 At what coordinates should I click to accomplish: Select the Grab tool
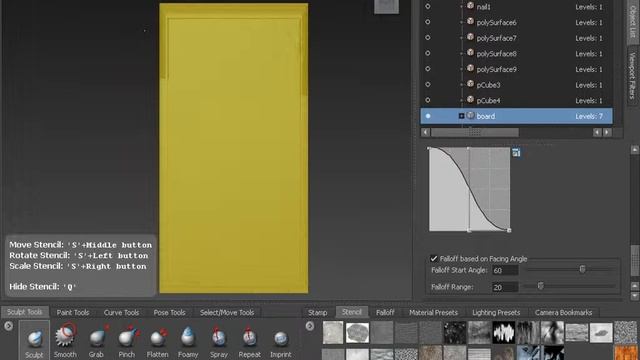pyautogui.click(x=96, y=341)
